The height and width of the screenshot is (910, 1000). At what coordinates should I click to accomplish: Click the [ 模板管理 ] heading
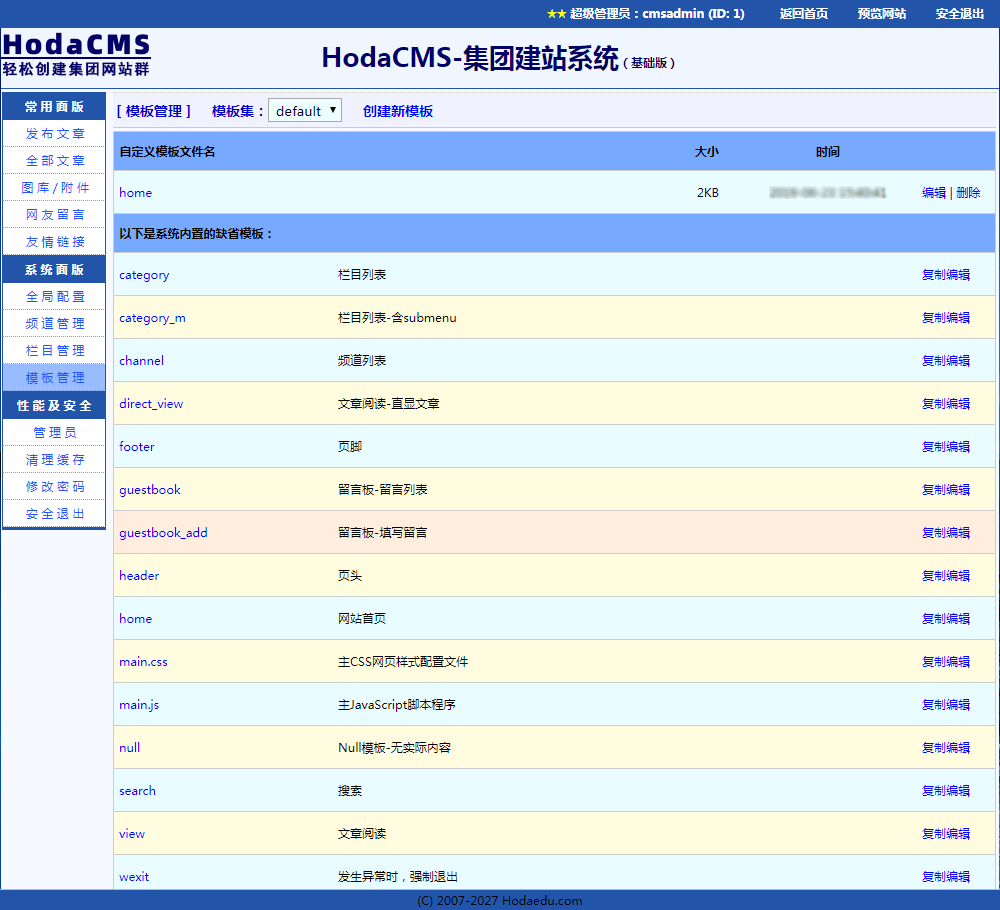click(154, 111)
